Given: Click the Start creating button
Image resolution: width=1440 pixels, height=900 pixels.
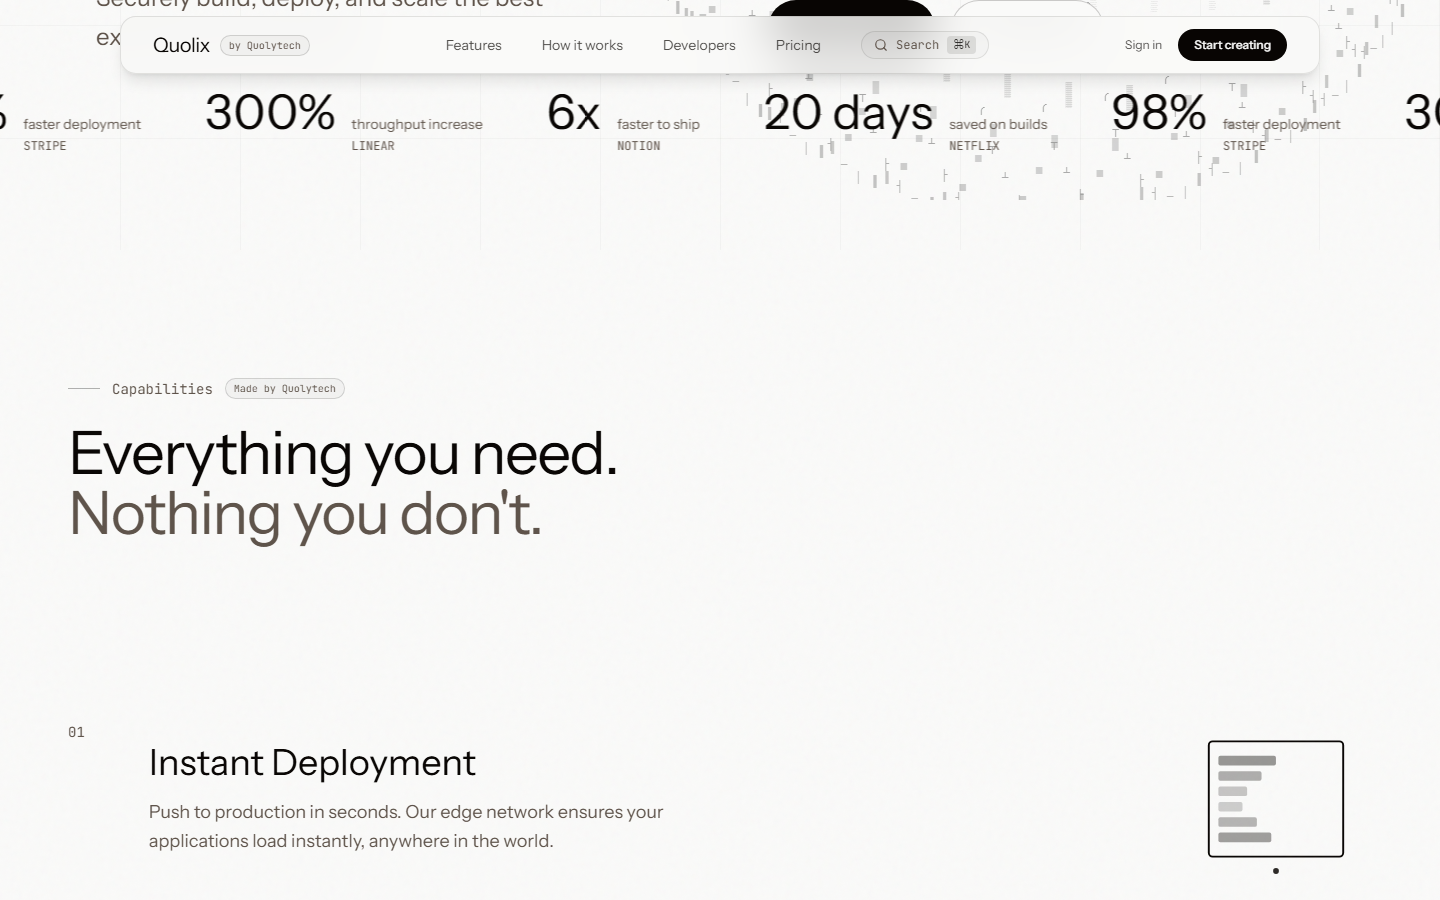Looking at the screenshot, I should [x=1232, y=45].
